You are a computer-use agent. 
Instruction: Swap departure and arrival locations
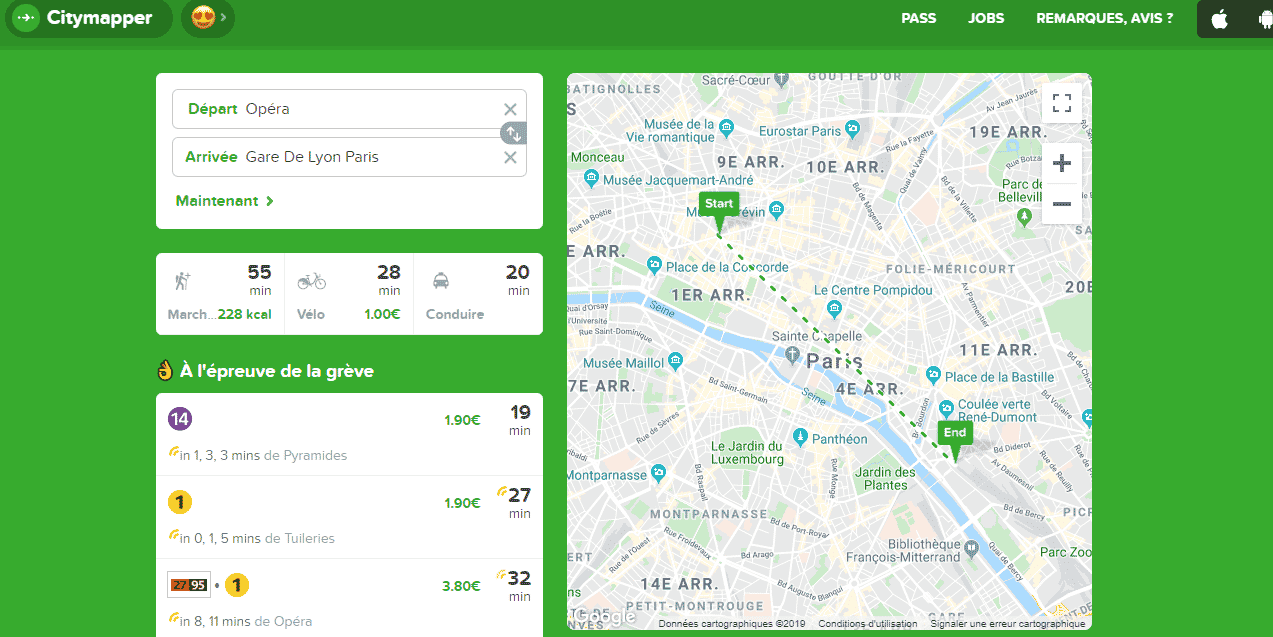513,133
